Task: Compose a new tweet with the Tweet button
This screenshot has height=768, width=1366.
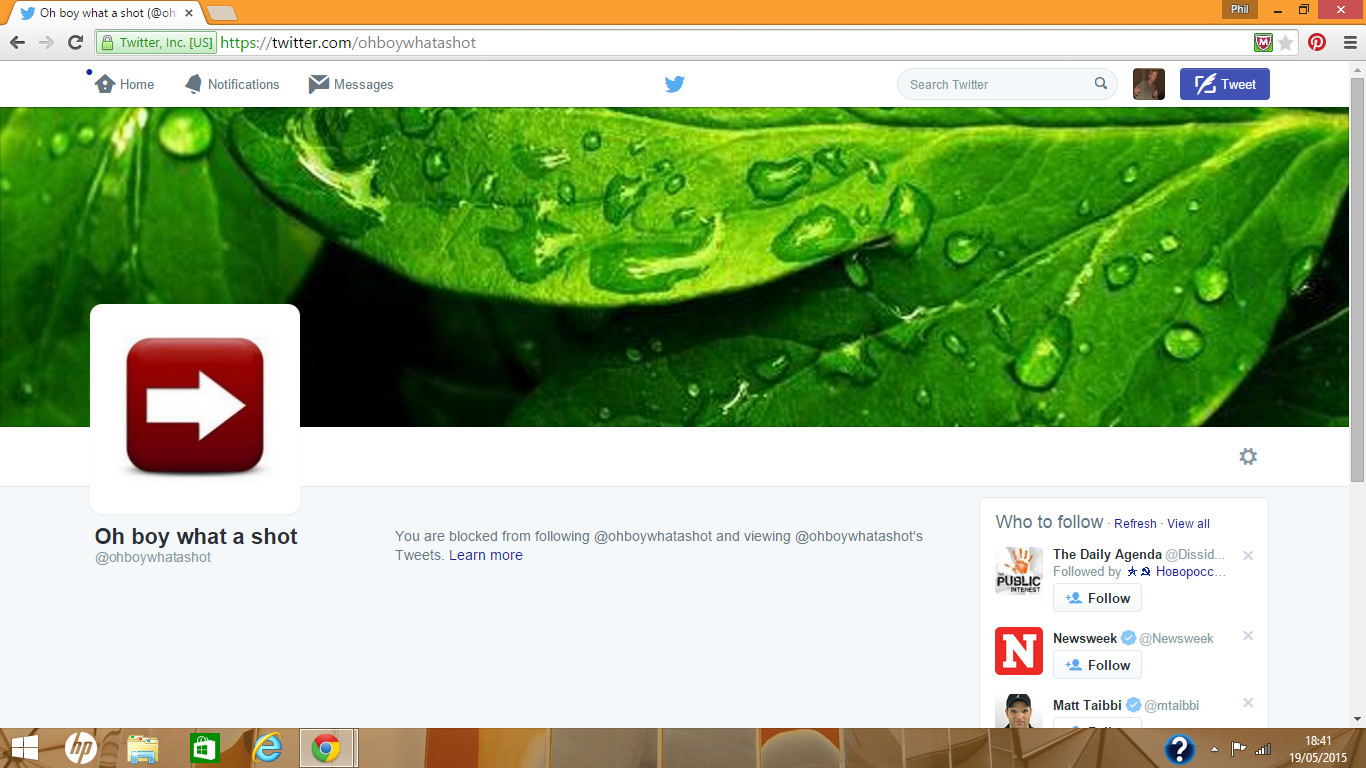Action: click(x=1225, y=84)
